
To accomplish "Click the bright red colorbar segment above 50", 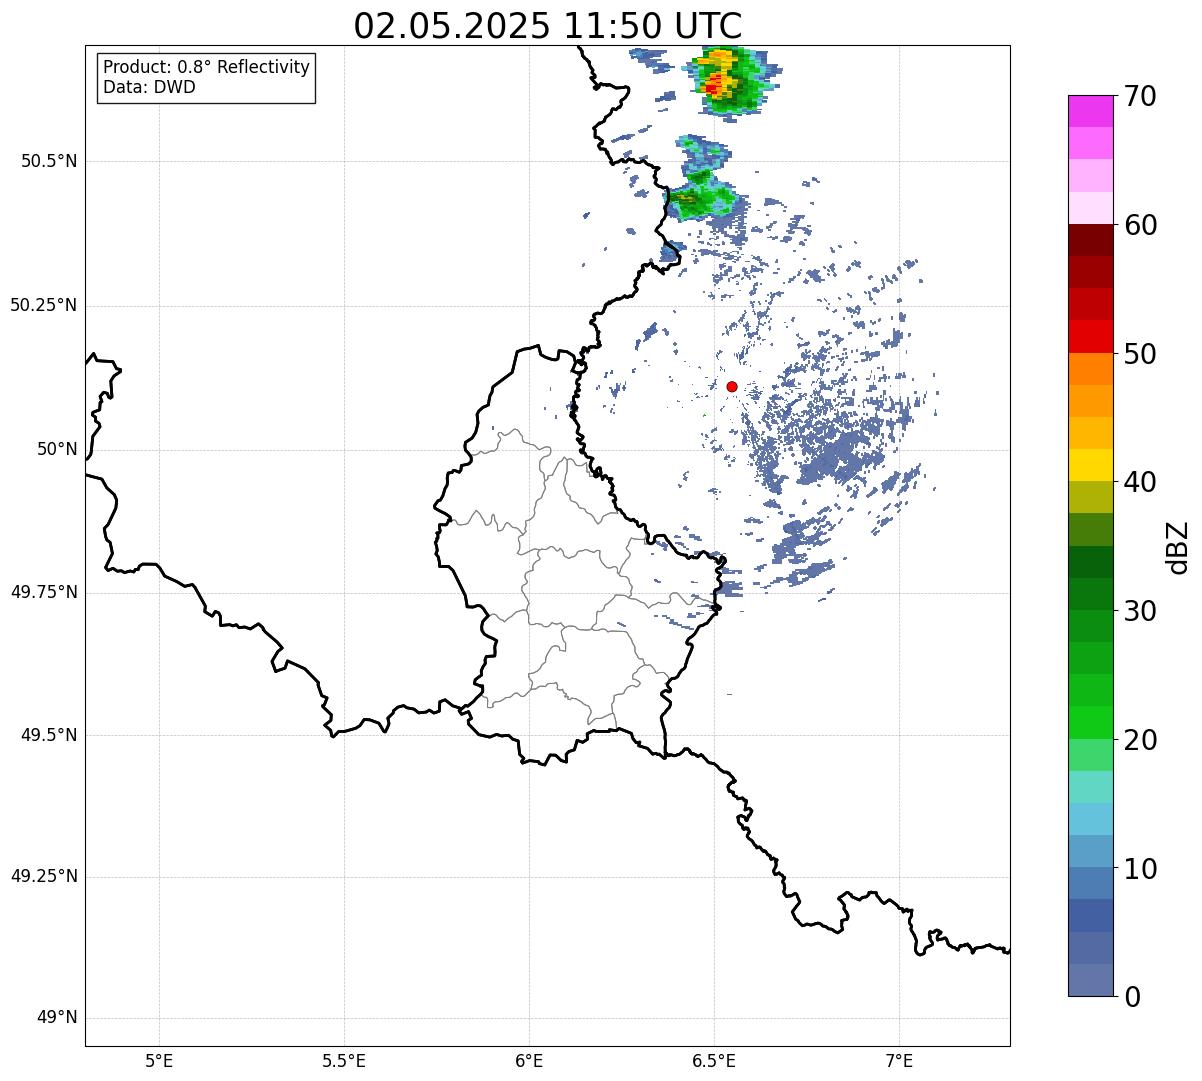I will point(1090,336).
